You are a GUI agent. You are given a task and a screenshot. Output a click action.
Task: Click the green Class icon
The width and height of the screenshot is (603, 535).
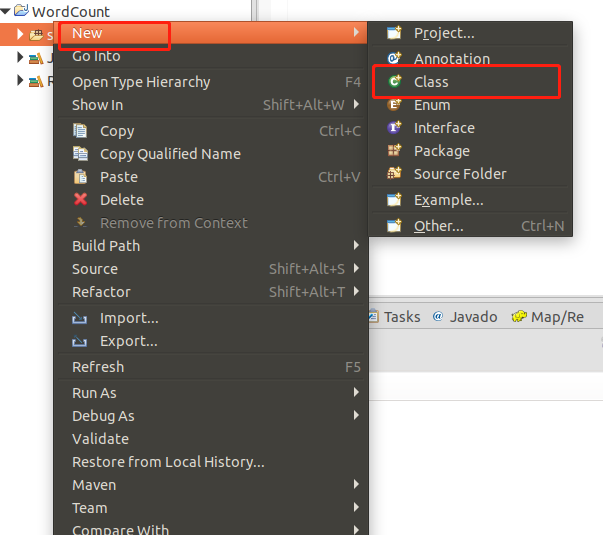point(395,82)
